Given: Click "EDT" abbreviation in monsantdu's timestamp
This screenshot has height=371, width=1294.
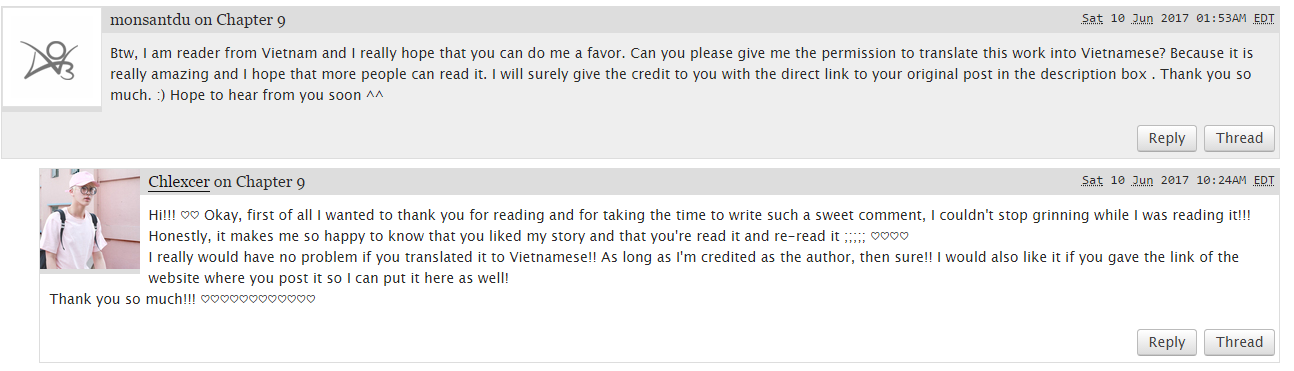Looking at the screenshot, I should pyautogui.click(x=1264, y=19).
